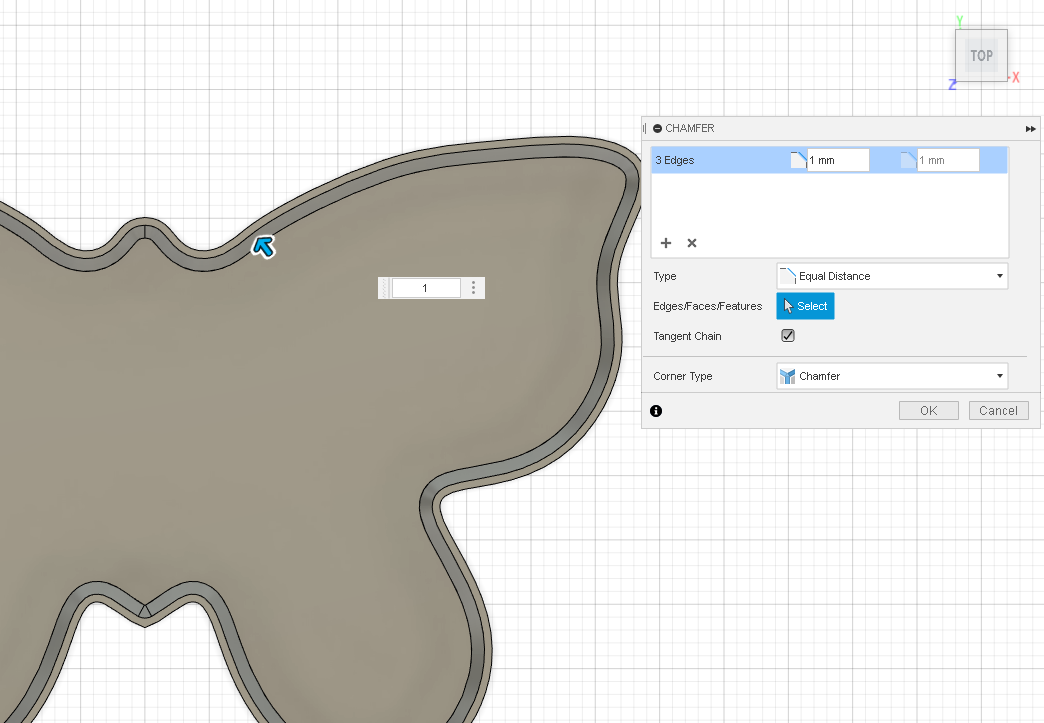Image resolution: width=1044 pixels, height=723 pixels.
Task: Click the first 1 mm distance field
Action: [x=838, y=160]
